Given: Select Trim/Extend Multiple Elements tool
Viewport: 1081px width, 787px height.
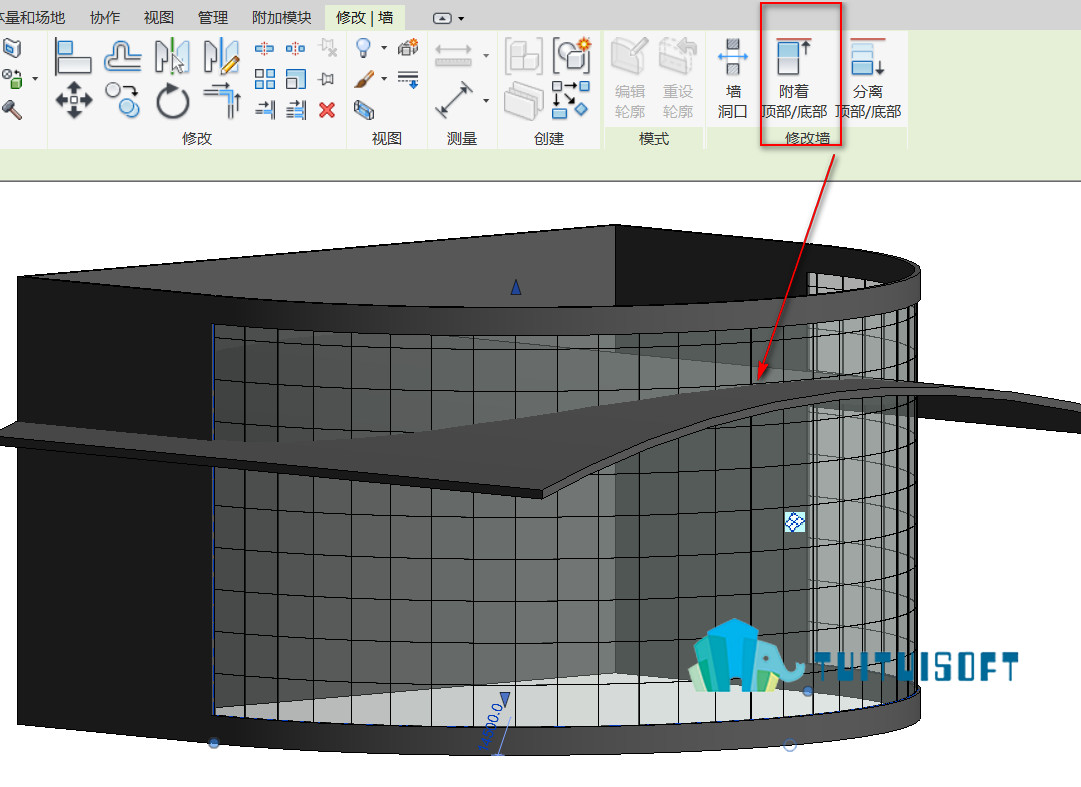Looking at the screenshot, I should click(x=296, y=109).
